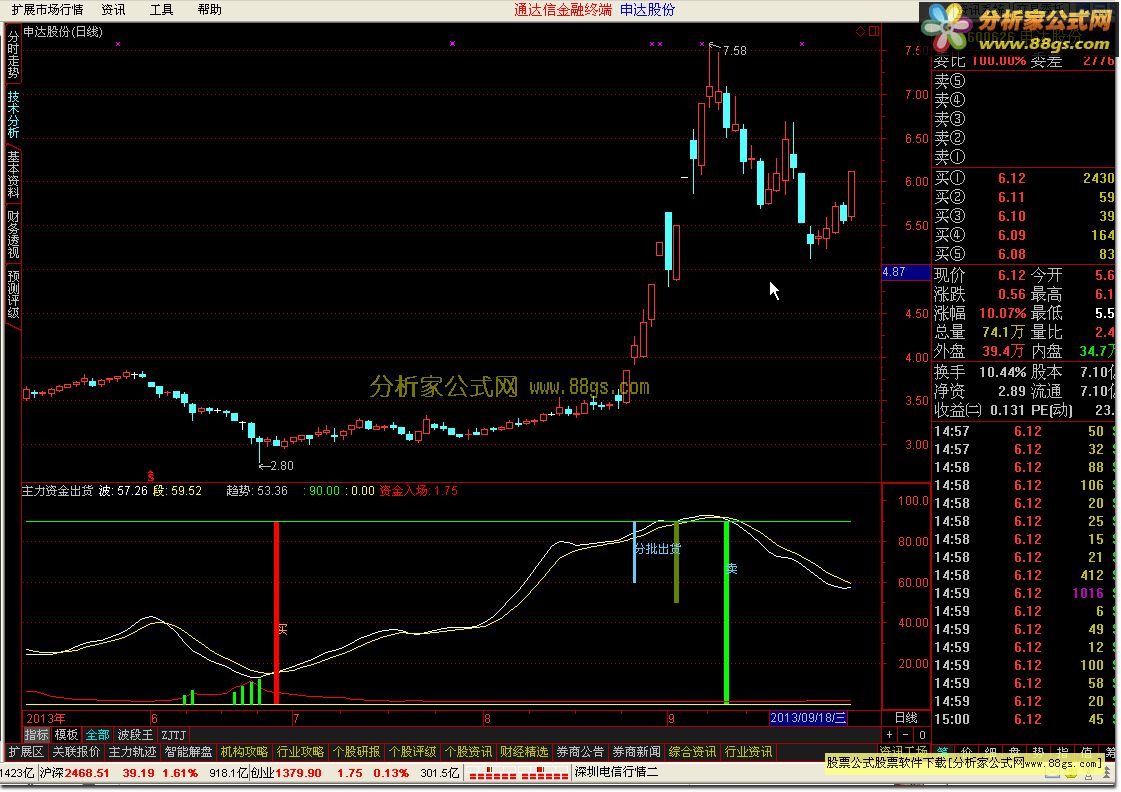This screenshot has height=792, width=1121.
Task: Open the 财务透视 sidebar tab
Action: 13,234
